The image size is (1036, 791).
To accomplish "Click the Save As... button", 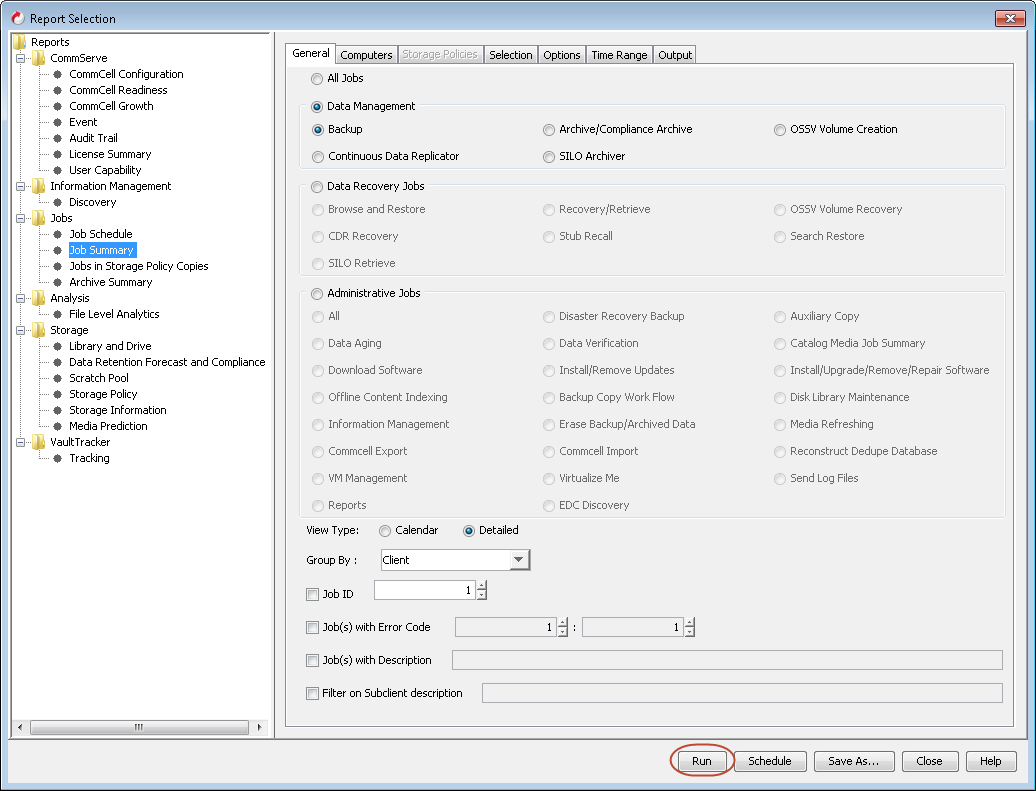I will point(853,761).
